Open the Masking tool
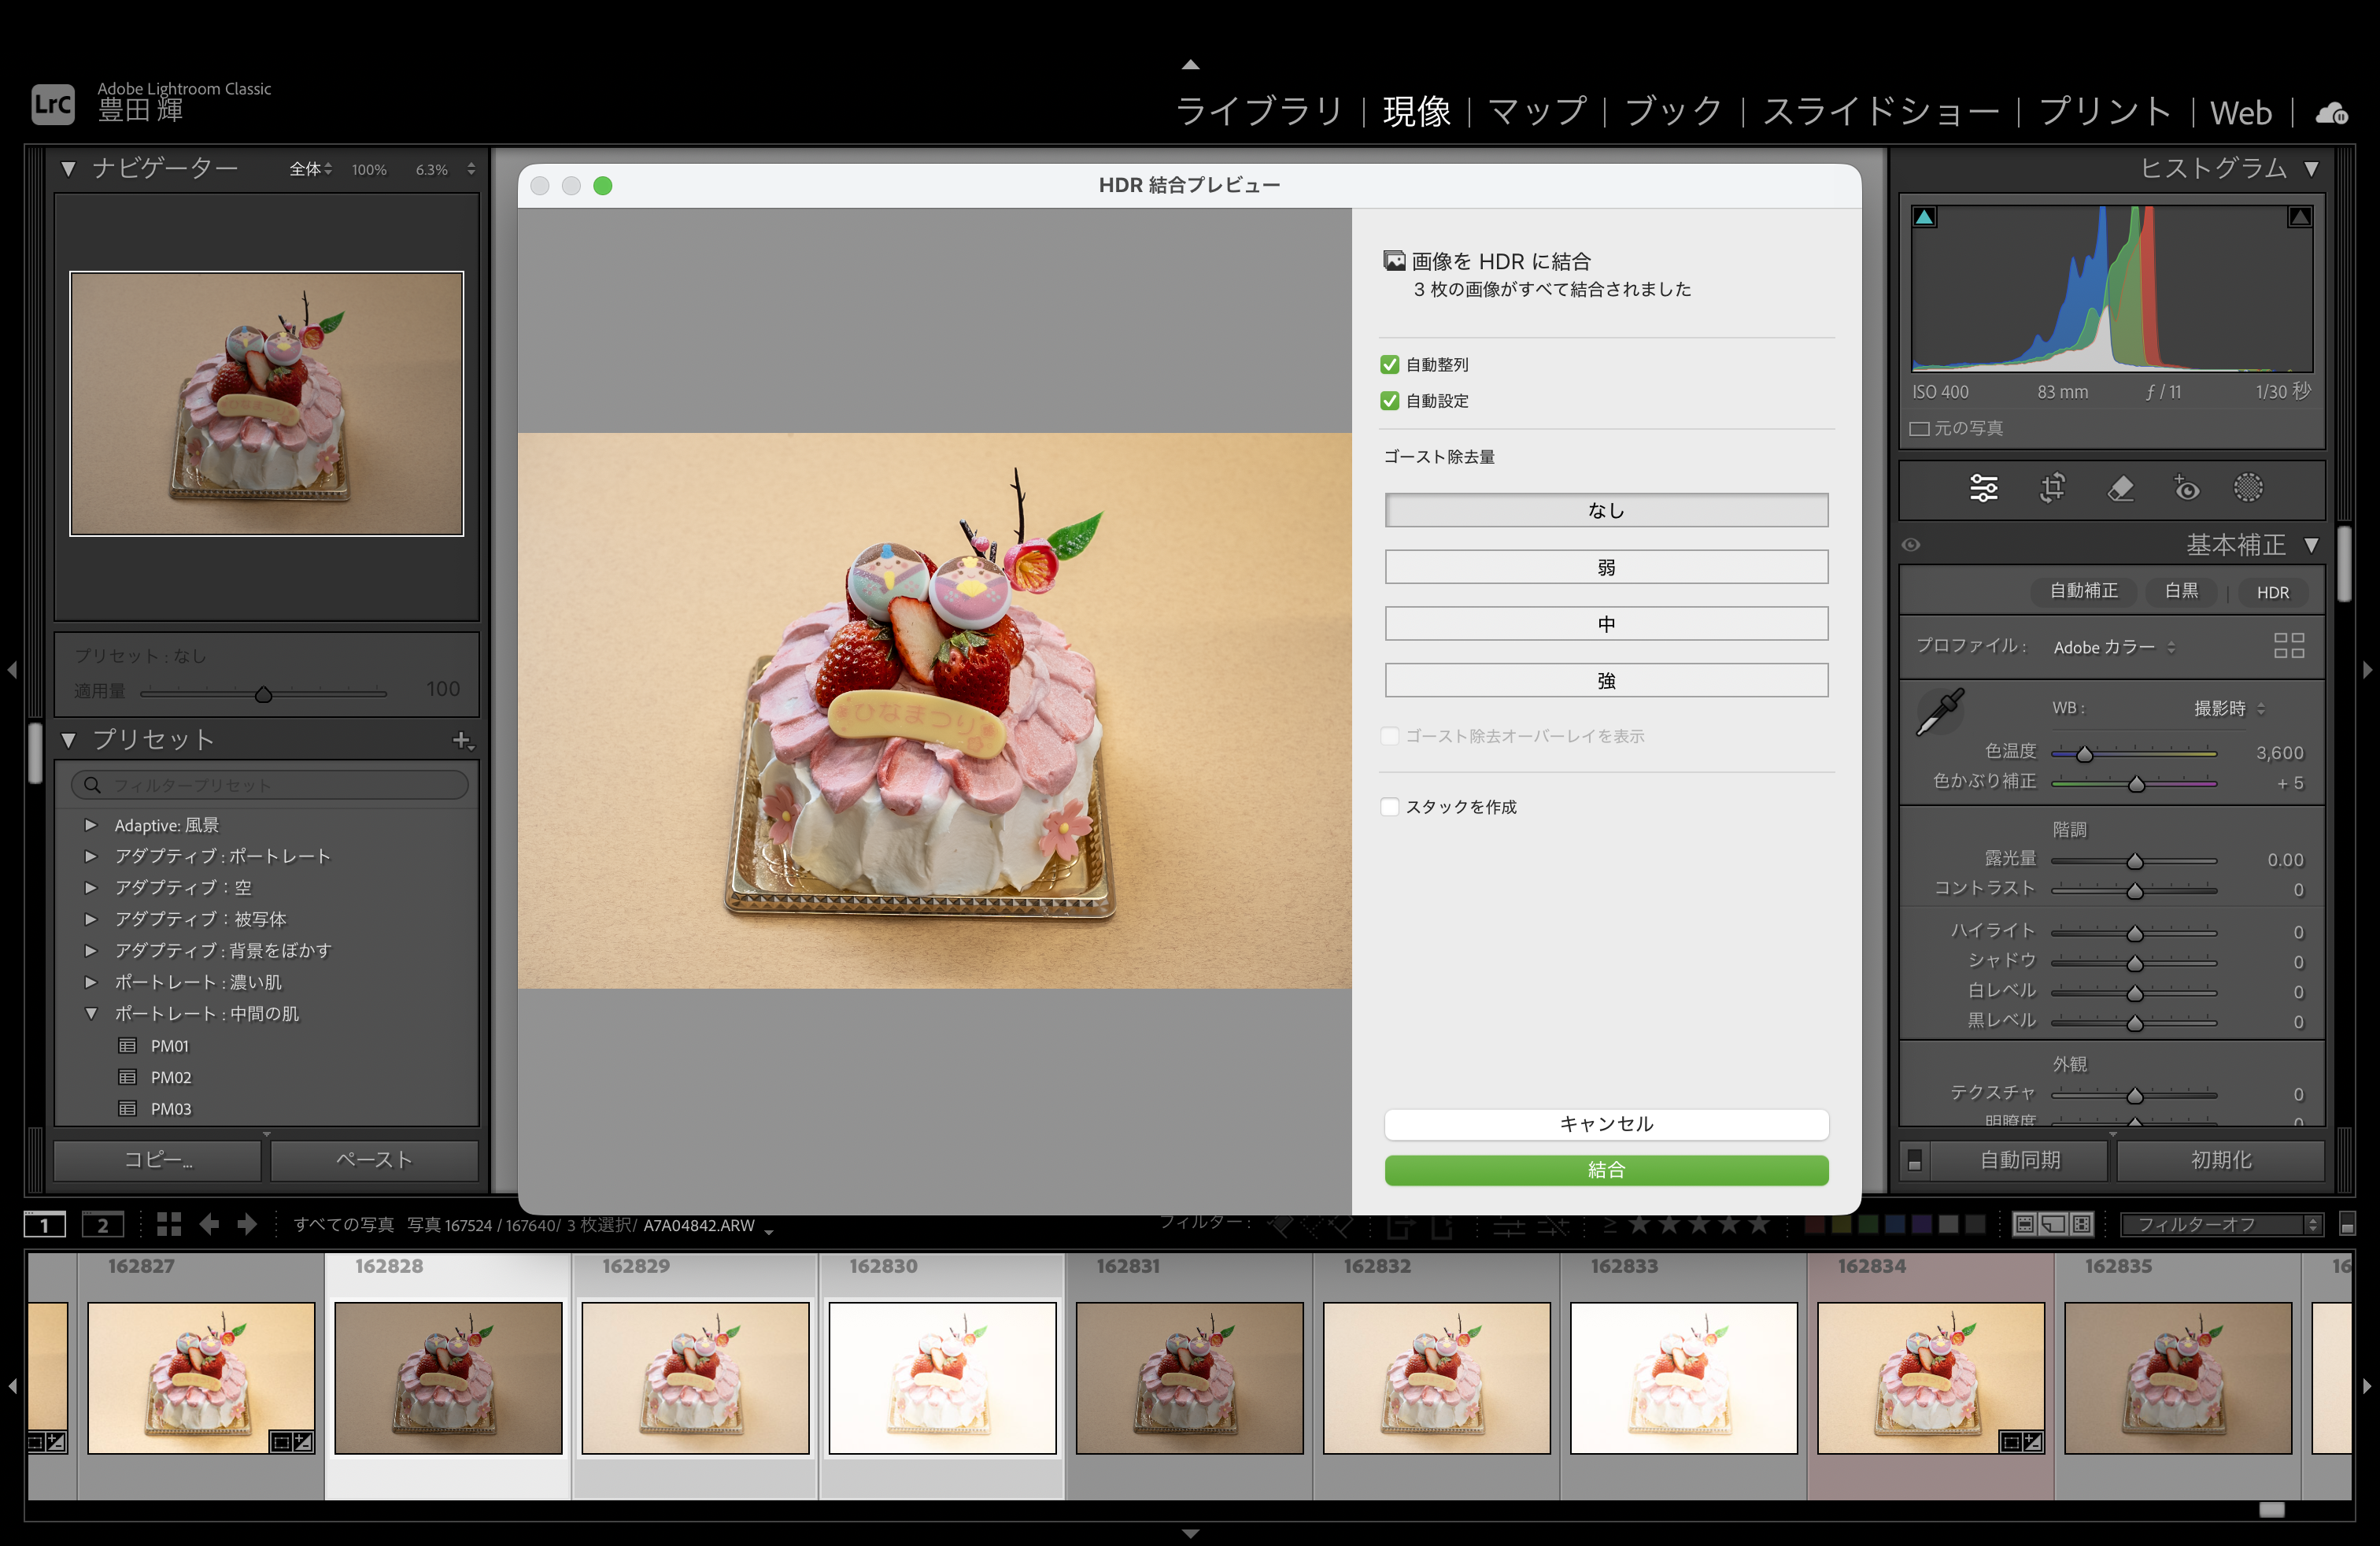This screenshot has height=1546, width=2380. (2248, 489)
